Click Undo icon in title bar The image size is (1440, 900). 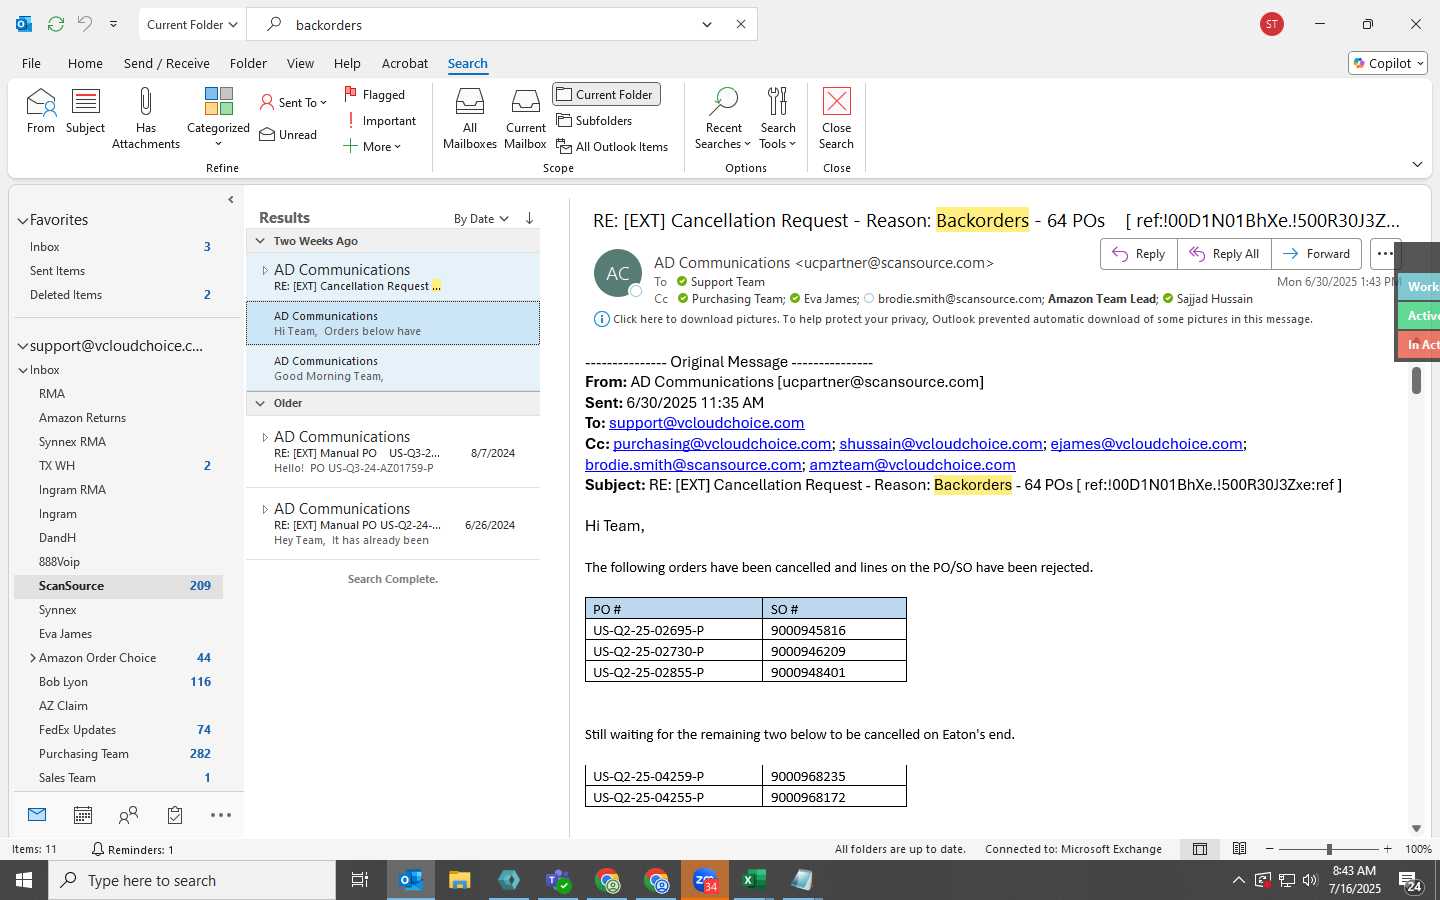click(x=85, y=24)
